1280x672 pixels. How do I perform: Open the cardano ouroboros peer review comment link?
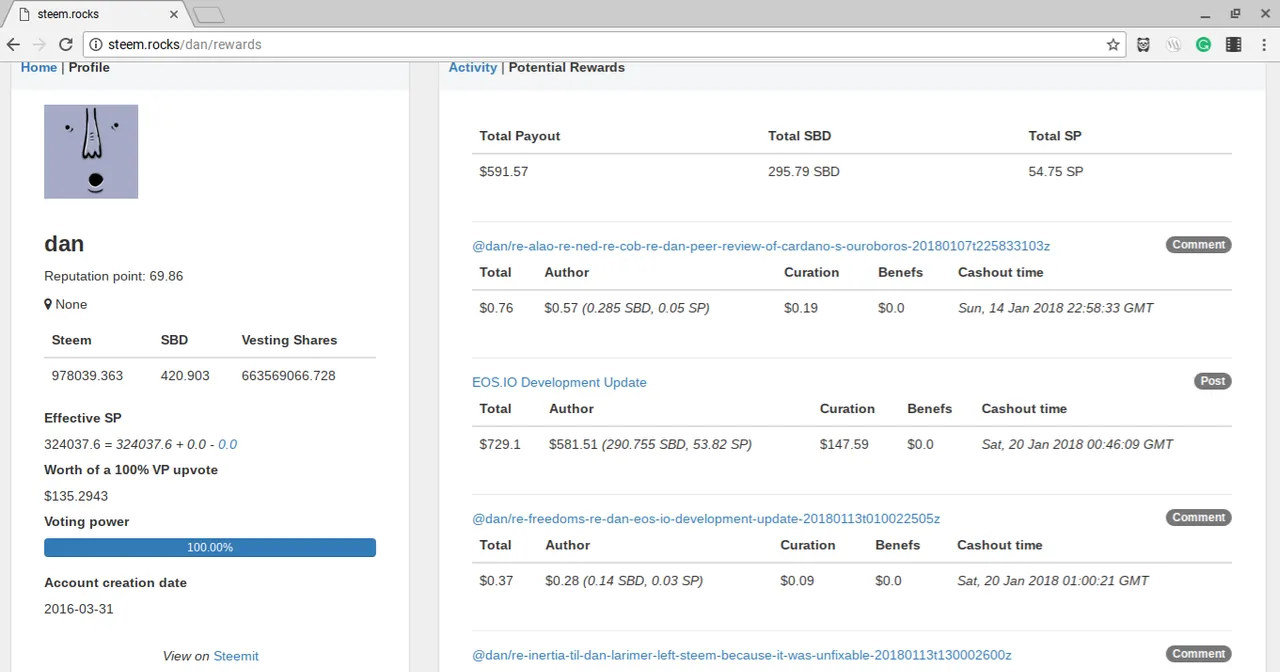pos(760,245)
